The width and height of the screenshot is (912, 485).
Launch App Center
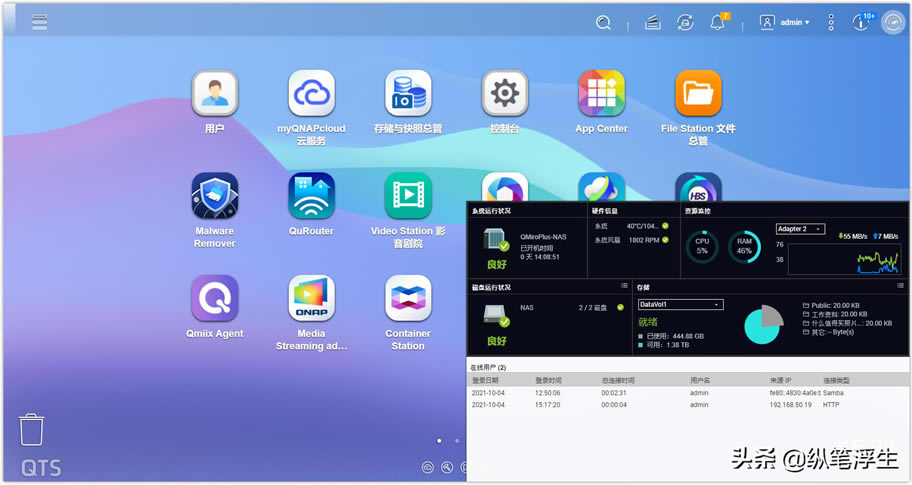(601, 93)
